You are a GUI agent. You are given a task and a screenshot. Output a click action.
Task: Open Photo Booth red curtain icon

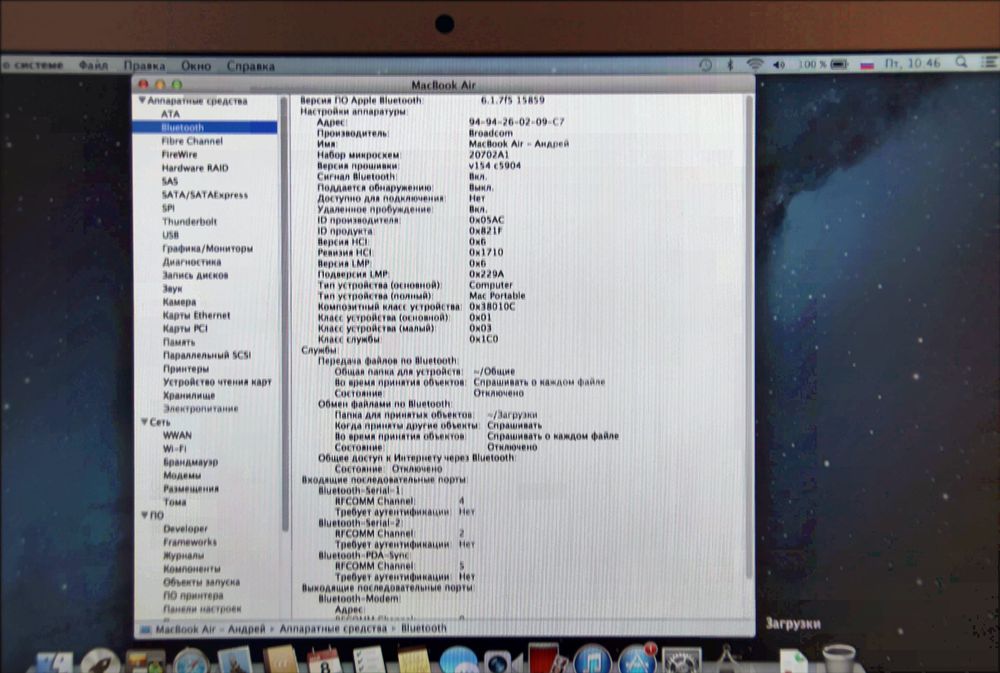(x=546, y=658)
